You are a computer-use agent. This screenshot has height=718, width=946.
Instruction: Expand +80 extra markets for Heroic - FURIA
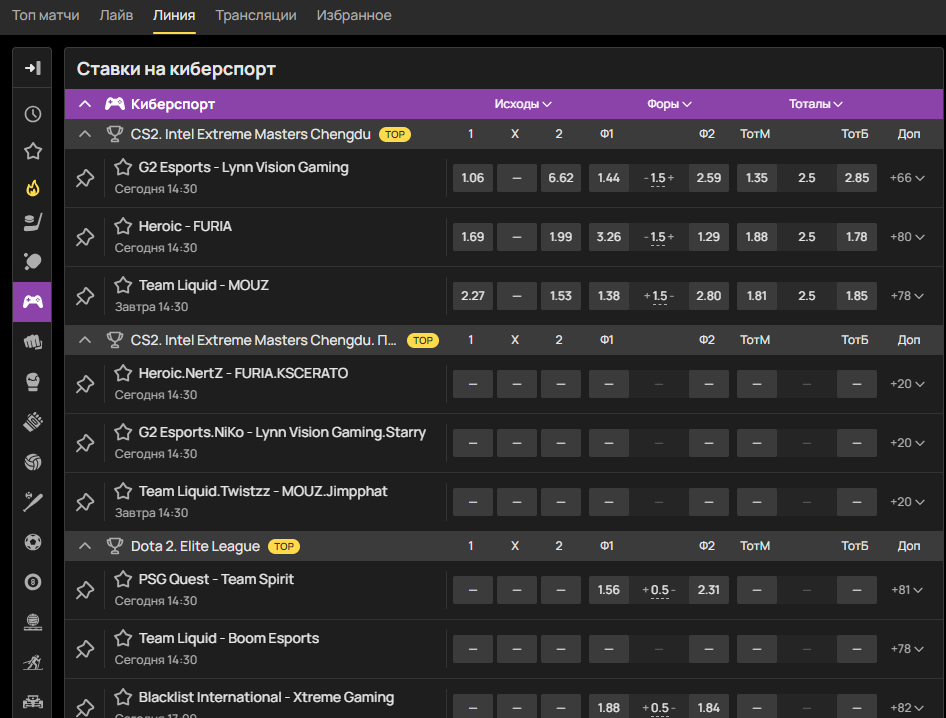click(x=907, y=237)
